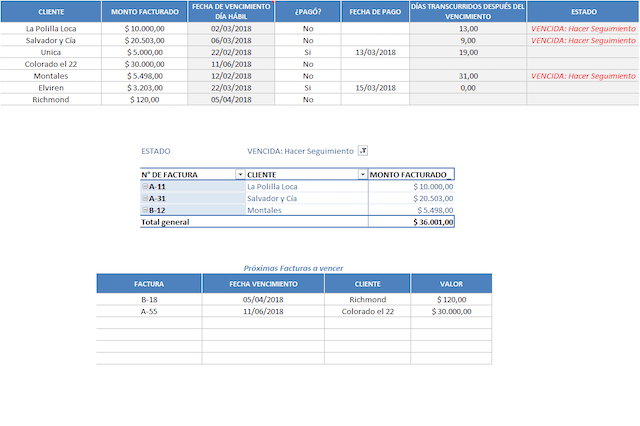Select the Elviren client cell
Image resolution: width=640 pixels, height=426 pixels.
pyautogui.click(x=51, y=88)
